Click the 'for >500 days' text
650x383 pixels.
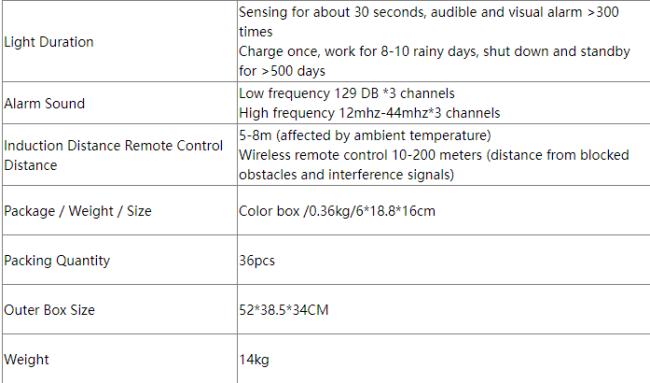tap(282, 71)
